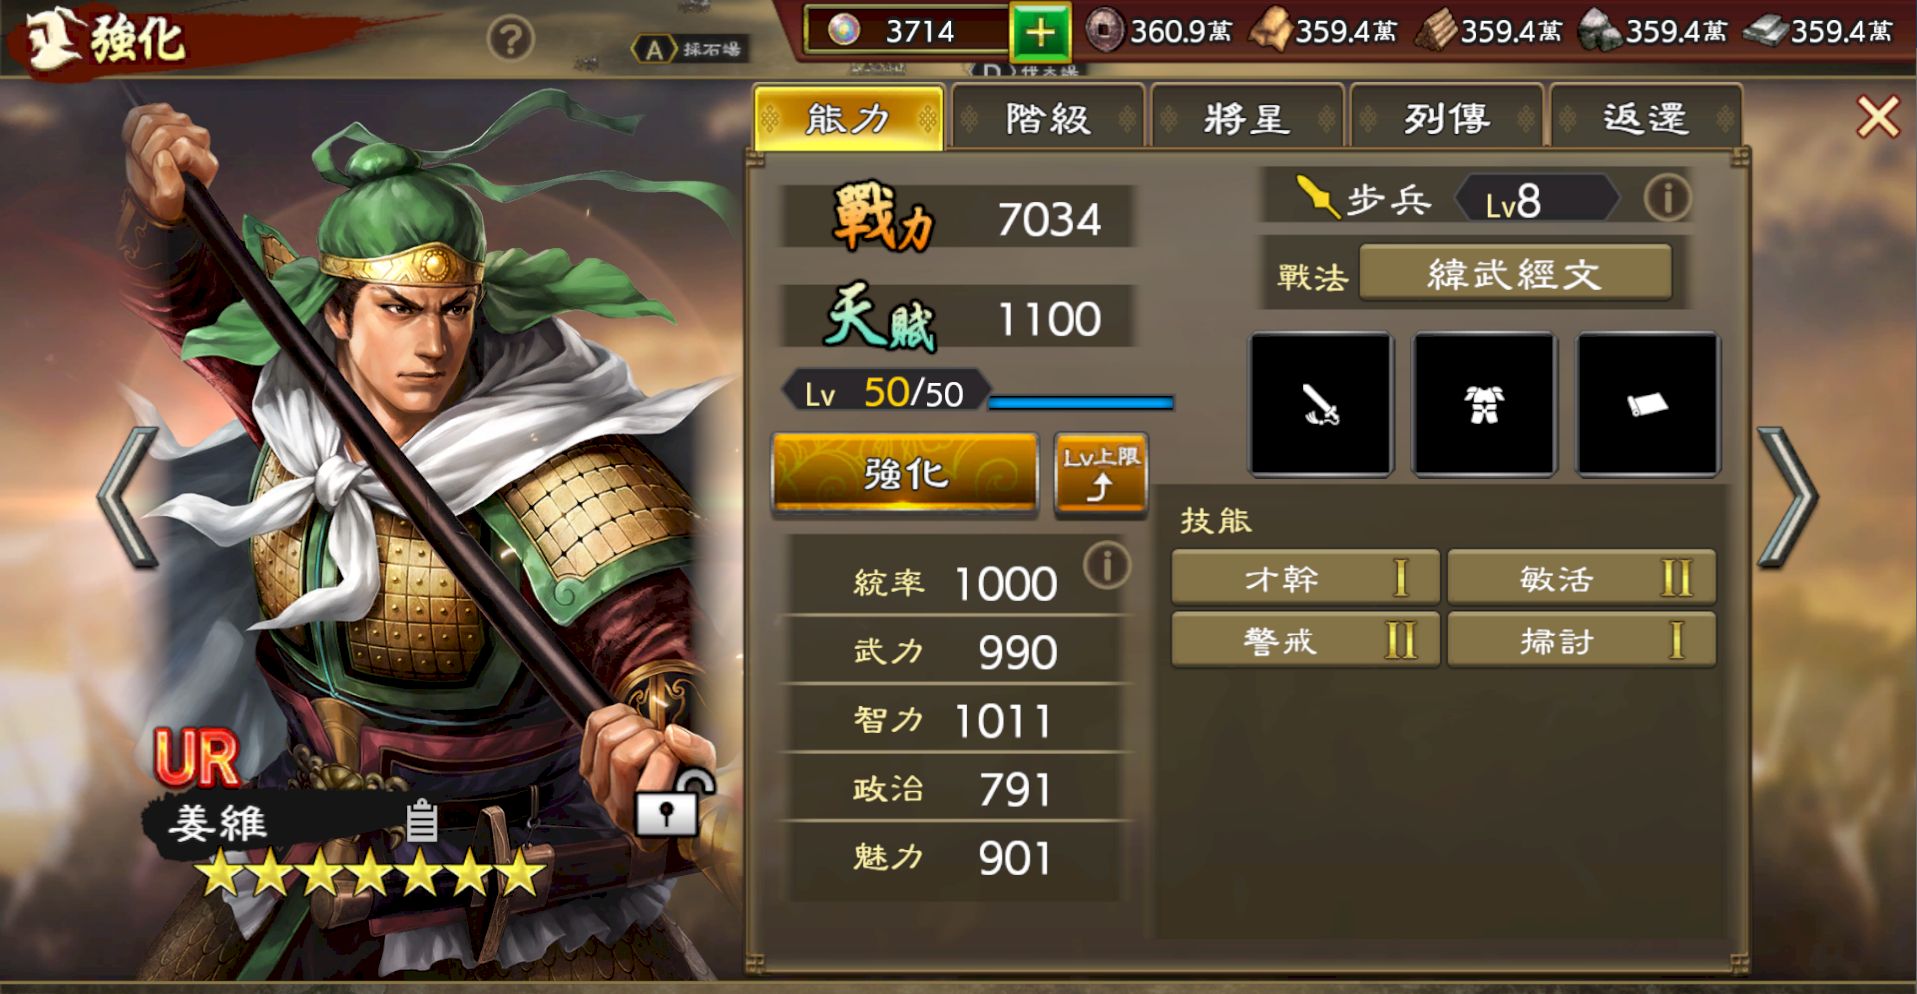Open the 緯武經文 tactic button

click(1515, 273)
